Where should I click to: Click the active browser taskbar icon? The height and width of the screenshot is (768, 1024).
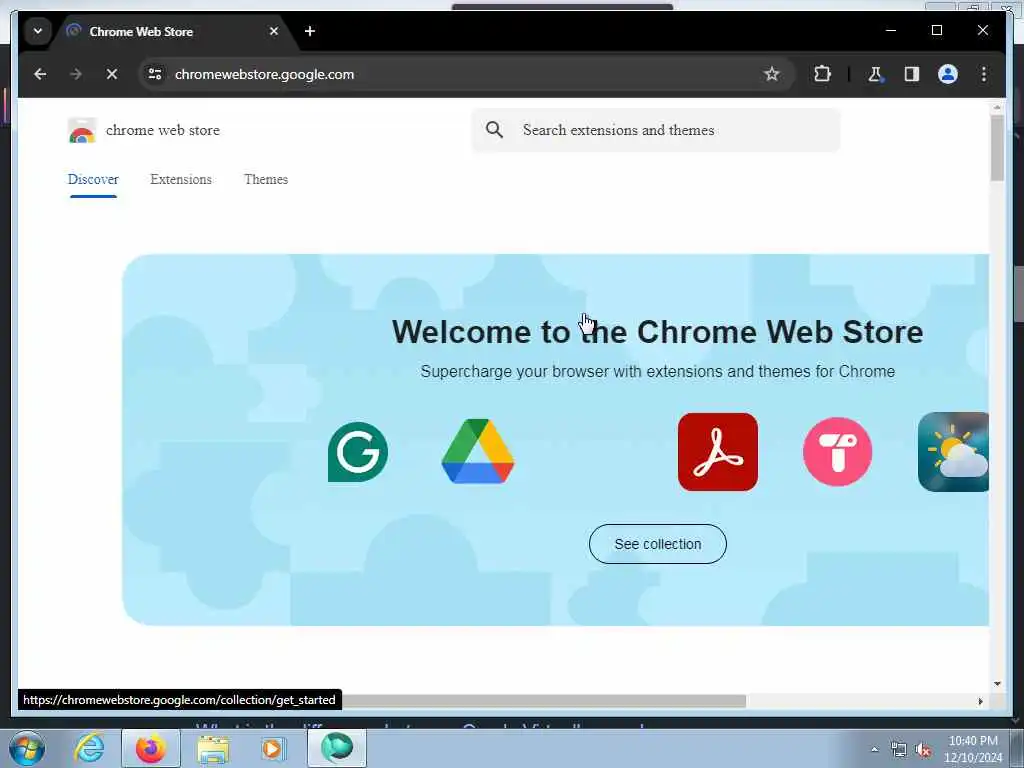[x=337, y=748]
